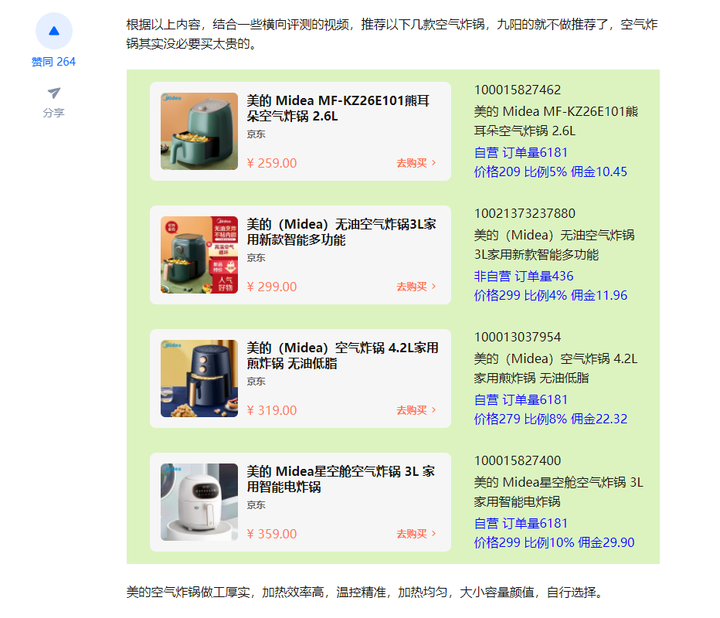720x618 pixels.
Task: Open the navy 4.2L fryer thumbnail
Action: [x=199, y=378]
